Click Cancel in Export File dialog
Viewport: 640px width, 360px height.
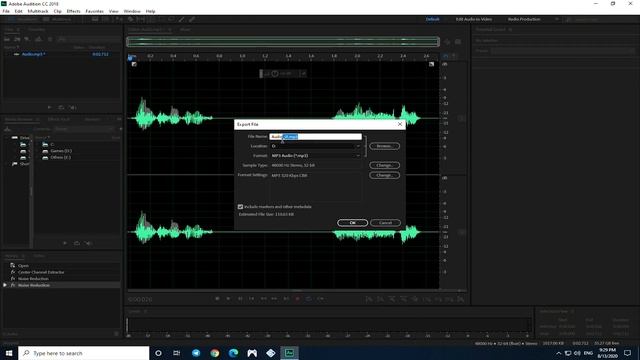point(385,223)
